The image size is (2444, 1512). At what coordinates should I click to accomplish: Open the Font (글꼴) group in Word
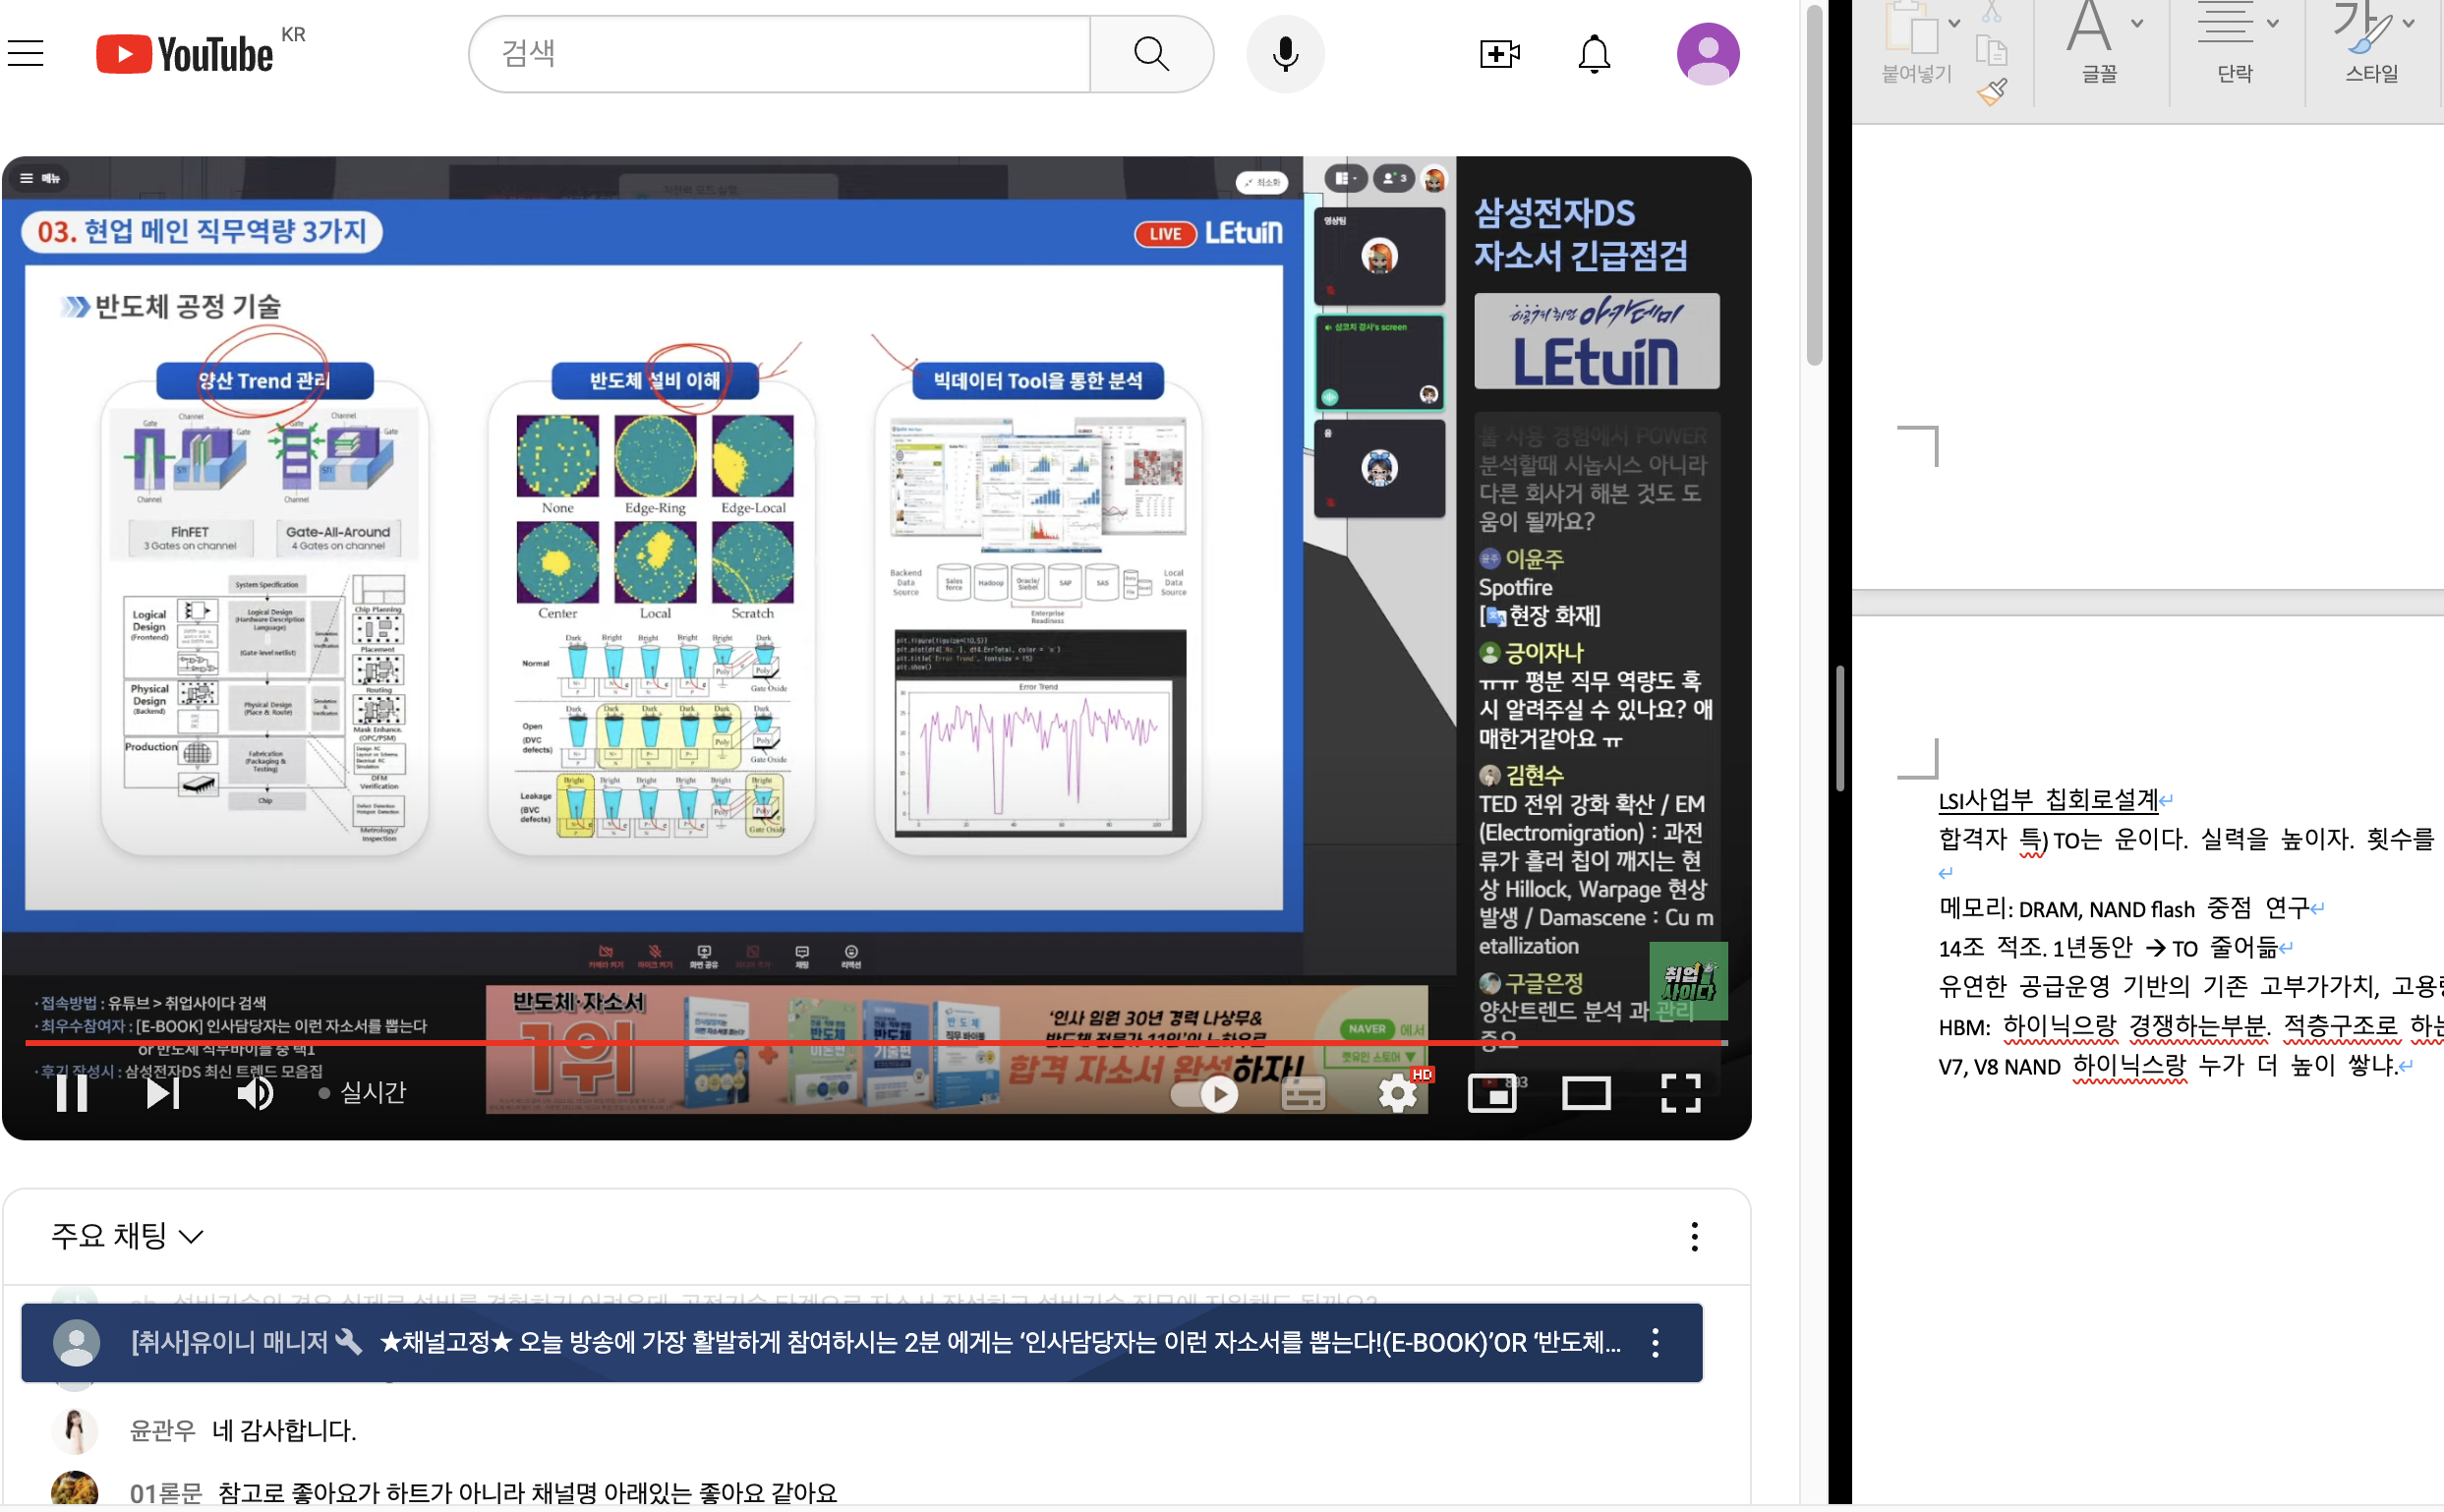2098,42
